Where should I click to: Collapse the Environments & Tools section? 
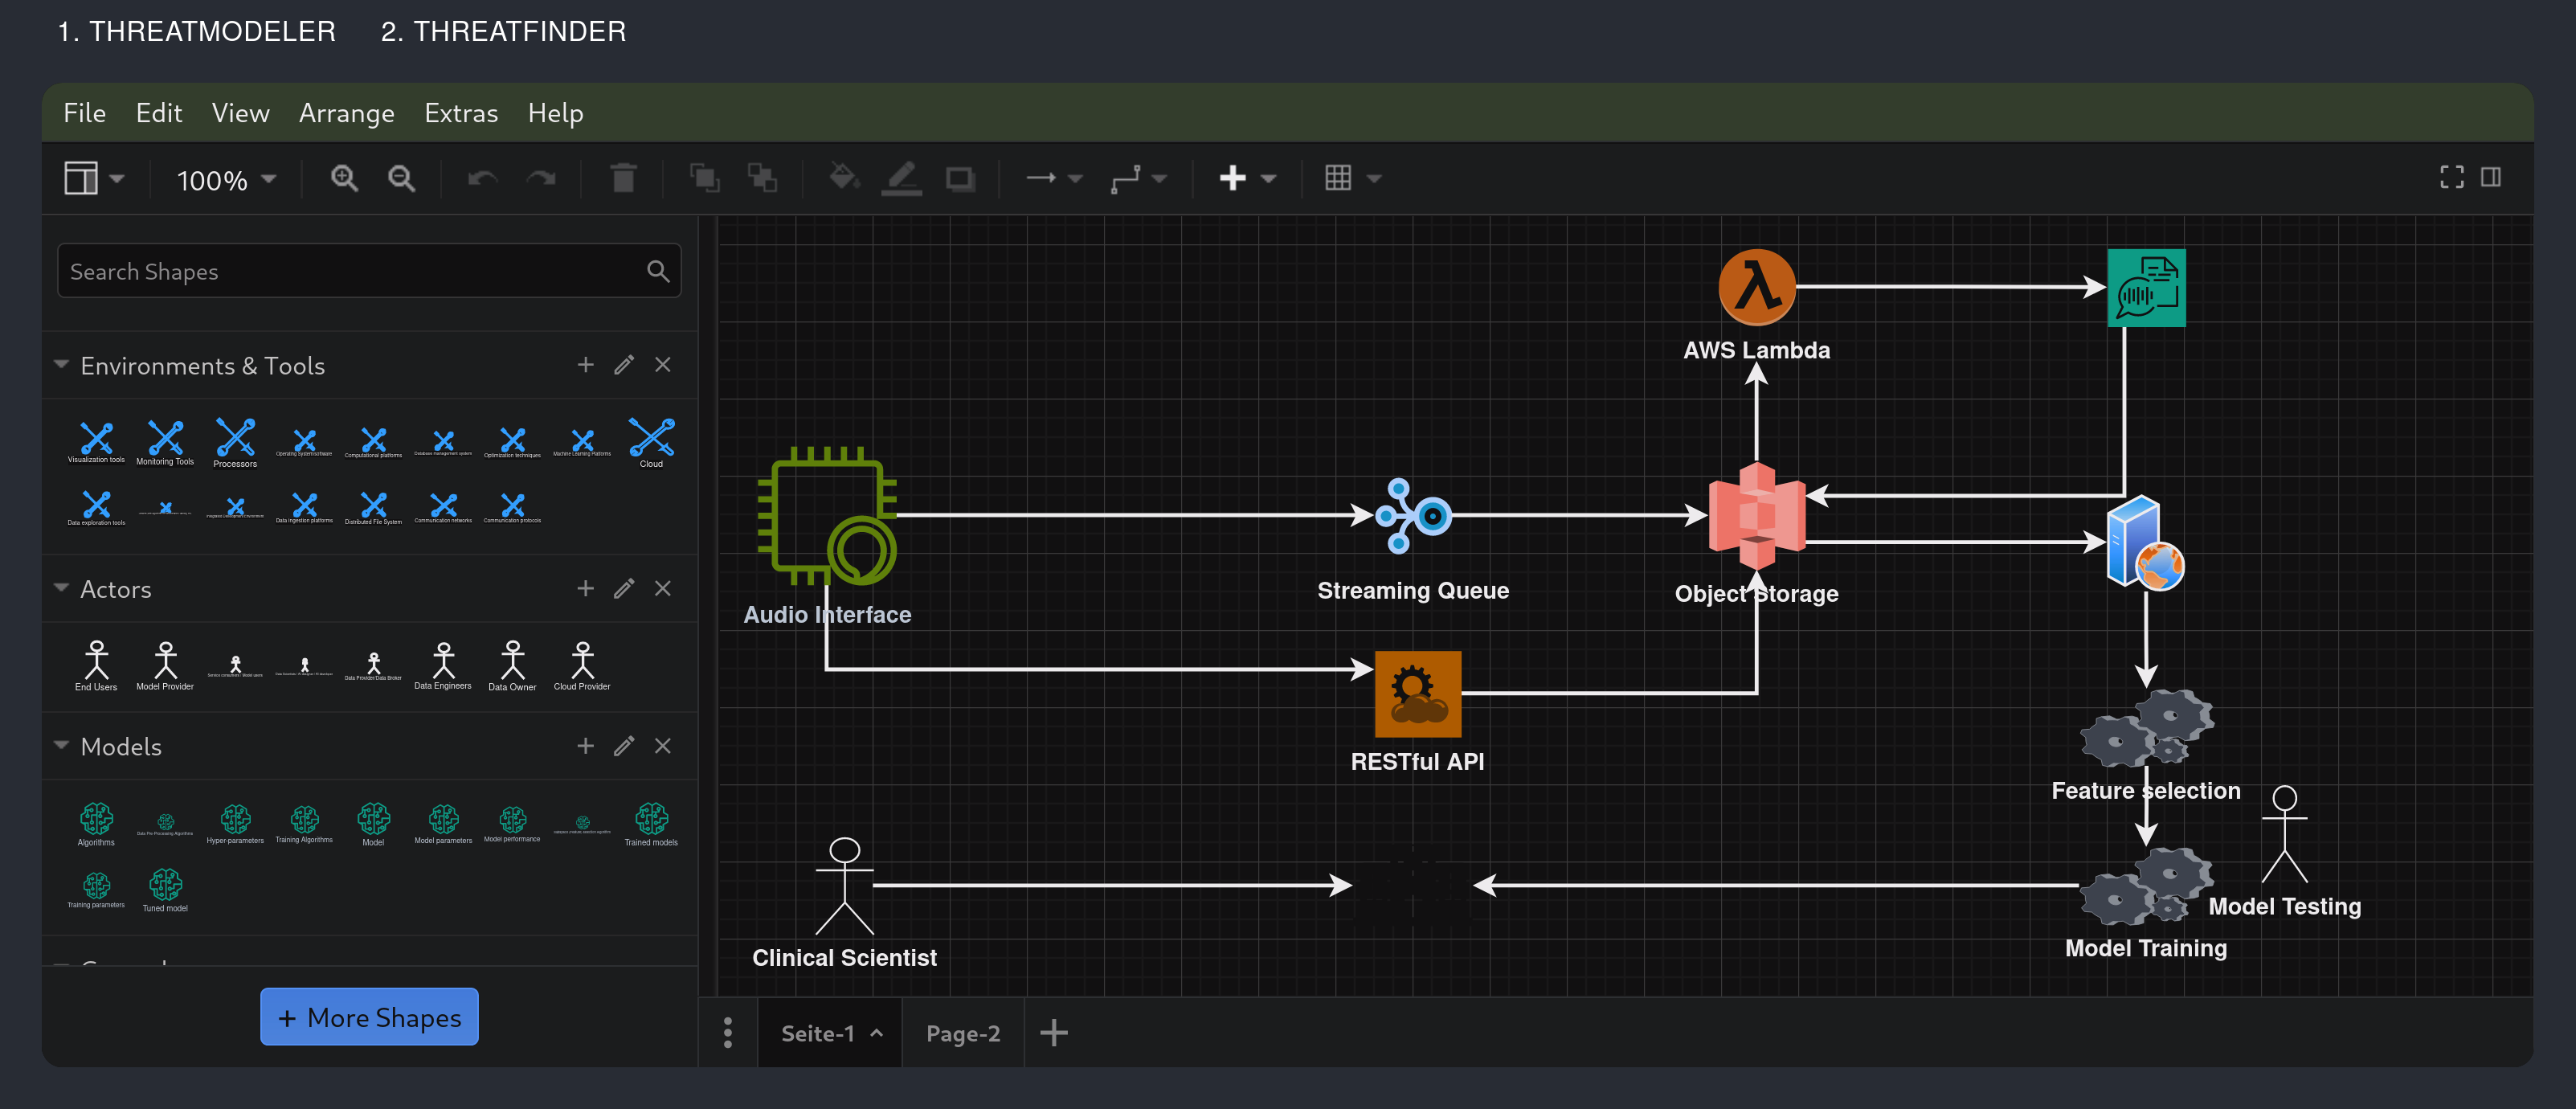coord(62,365)
